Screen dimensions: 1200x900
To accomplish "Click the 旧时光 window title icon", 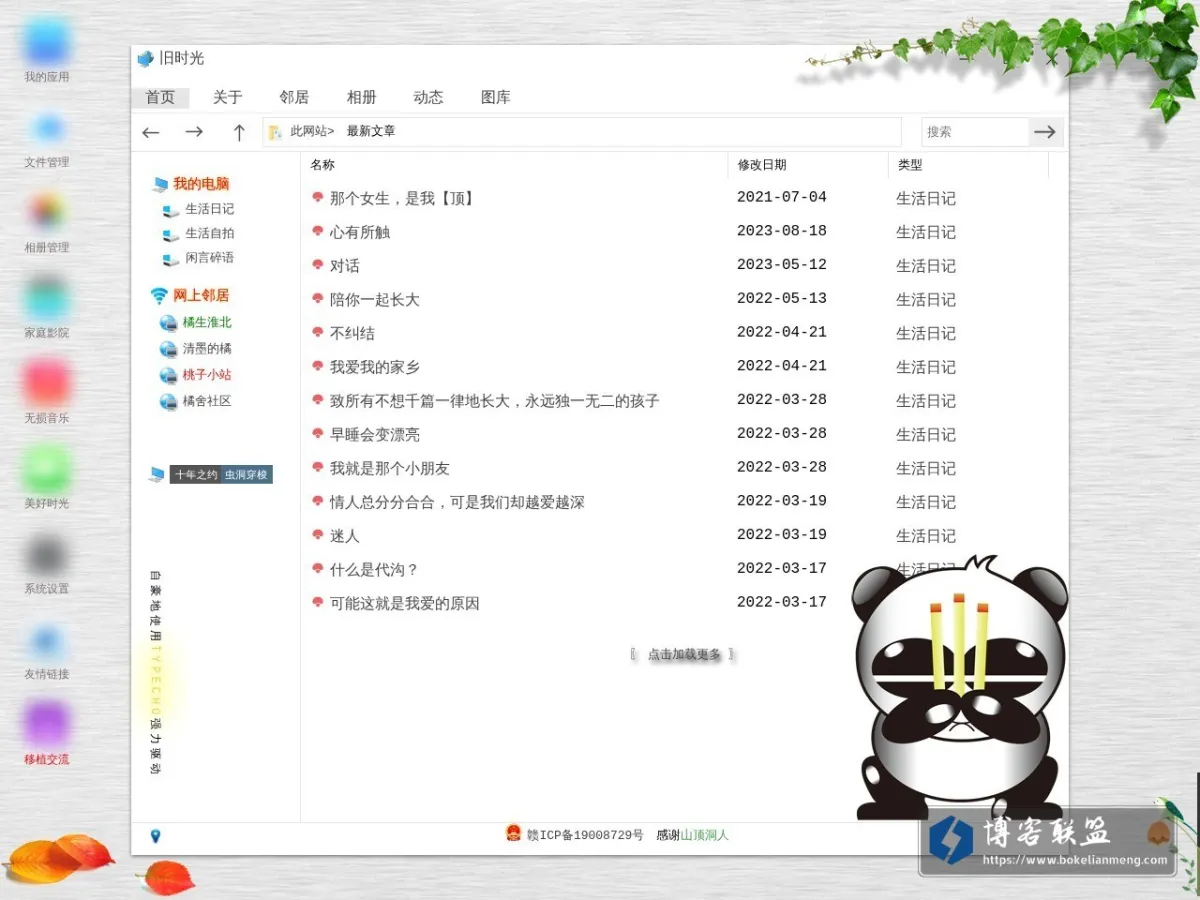I will click(145, 59).
